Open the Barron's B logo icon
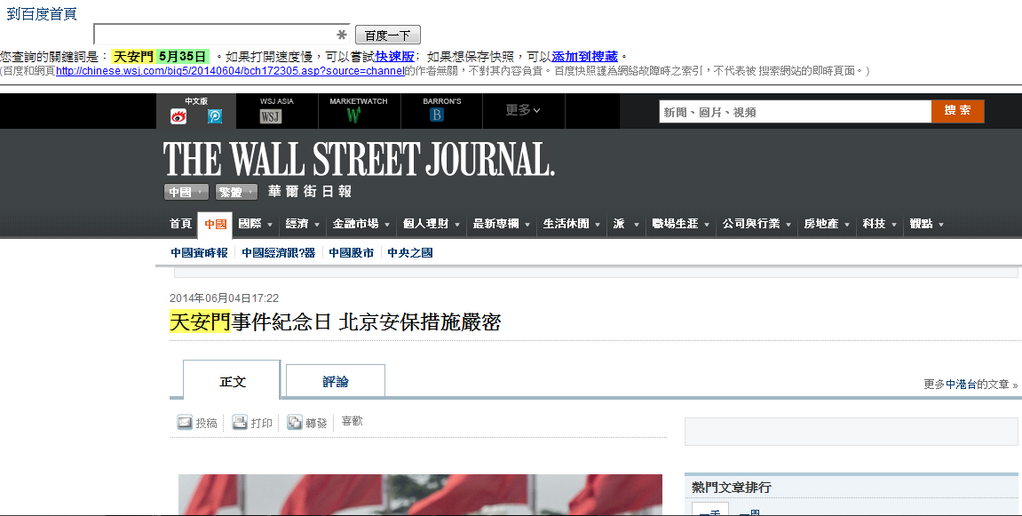The image size is (1022, 516). point(437,115)
